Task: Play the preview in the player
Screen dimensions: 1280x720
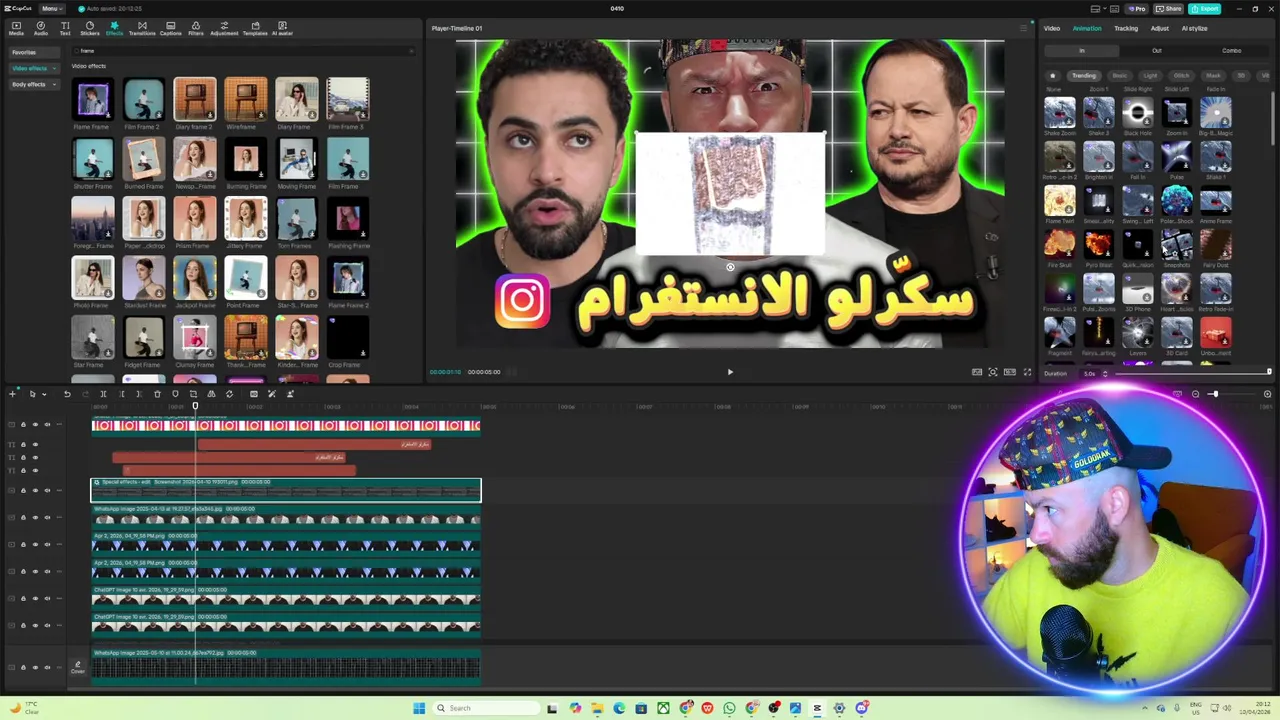Action: 730,372
